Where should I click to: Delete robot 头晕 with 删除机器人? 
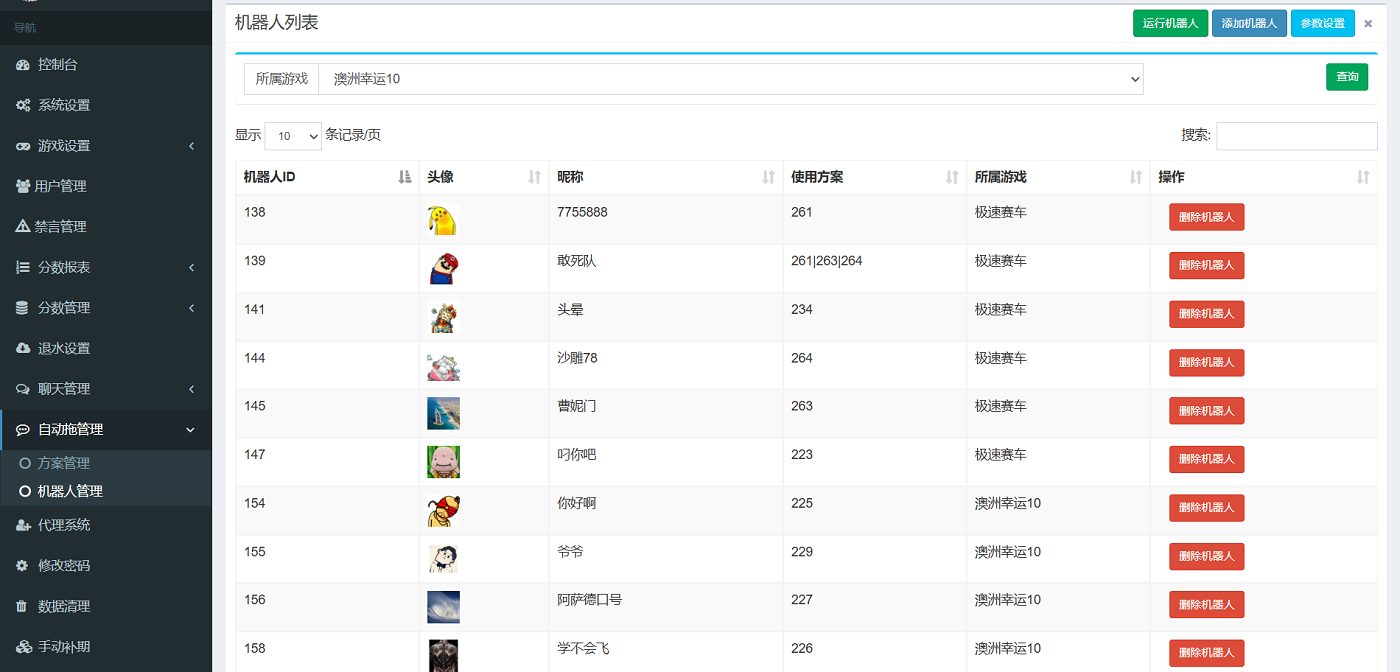click(1206, 314)
